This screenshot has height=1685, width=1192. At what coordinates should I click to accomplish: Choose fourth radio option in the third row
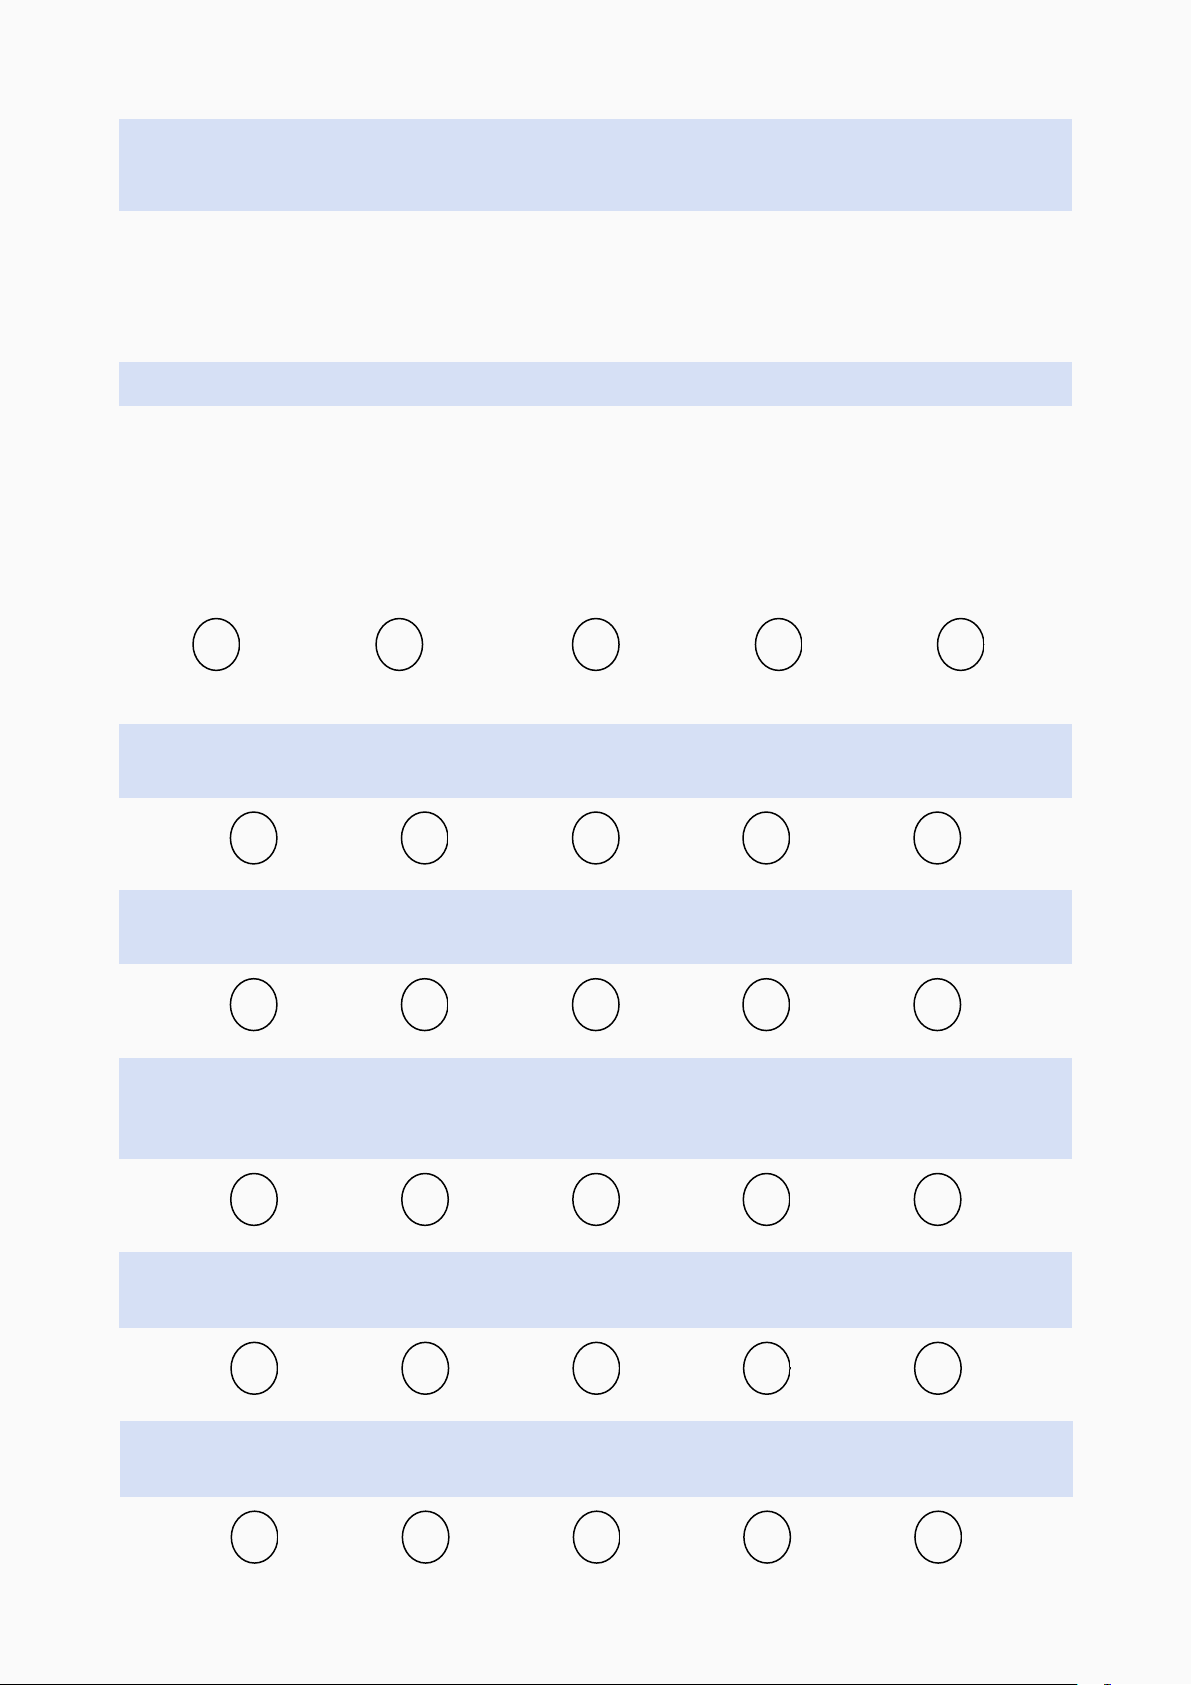(x=767, y=1004)
